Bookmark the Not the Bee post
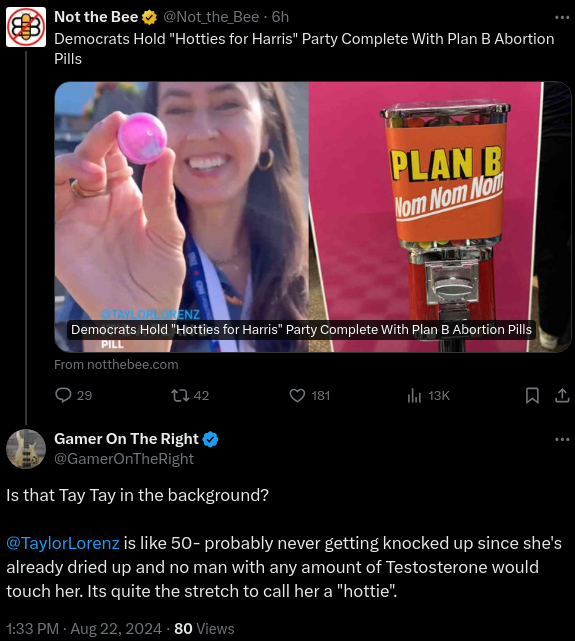The height and width of the screenshot is (641, 575). (532, 395)
